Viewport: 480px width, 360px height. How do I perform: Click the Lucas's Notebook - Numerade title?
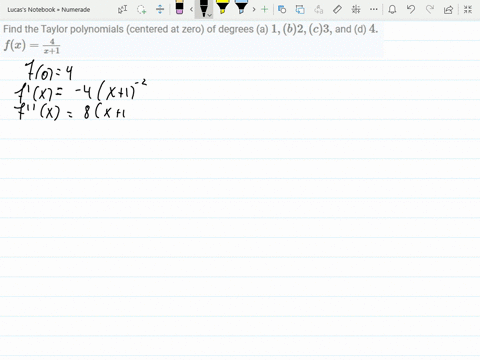coord(49,10)
